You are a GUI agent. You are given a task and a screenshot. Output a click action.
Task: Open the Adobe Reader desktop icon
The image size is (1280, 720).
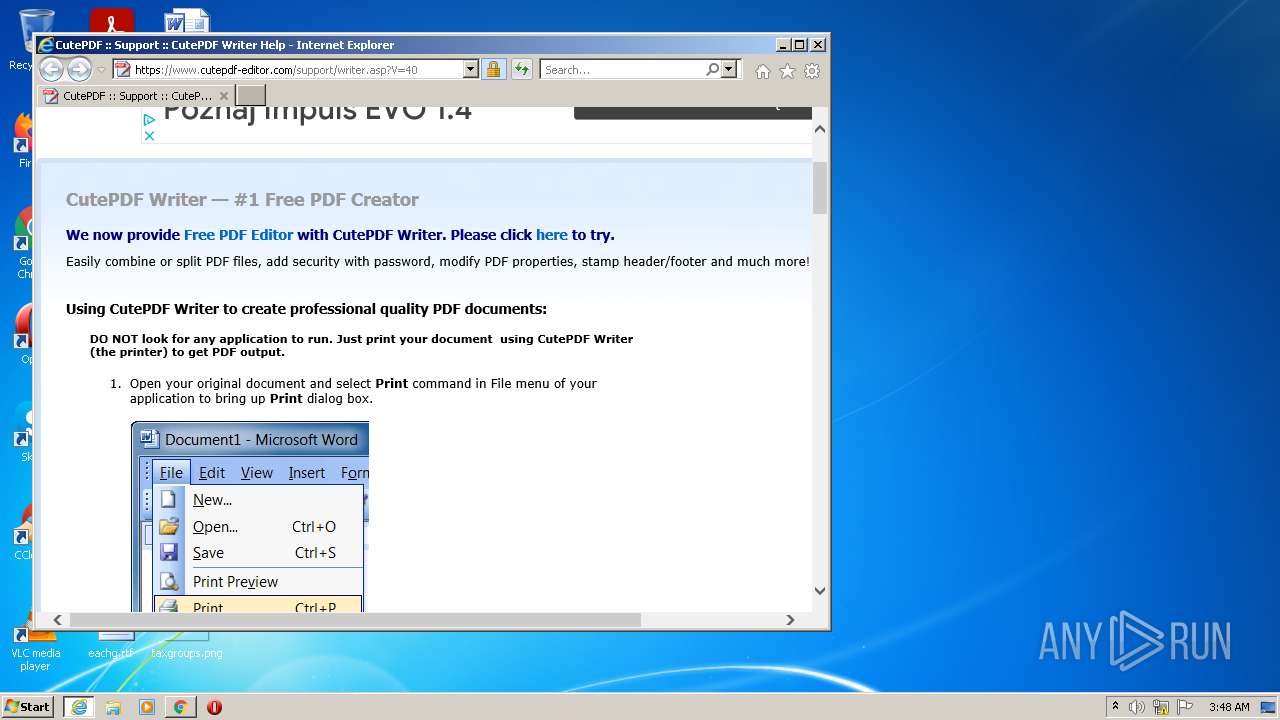tap(111, 21)
